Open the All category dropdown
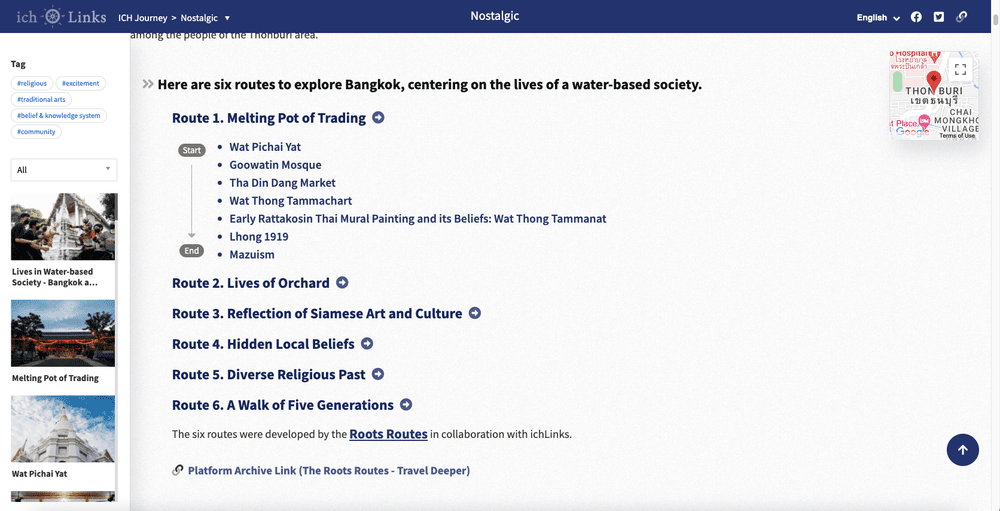 point(64,170)
